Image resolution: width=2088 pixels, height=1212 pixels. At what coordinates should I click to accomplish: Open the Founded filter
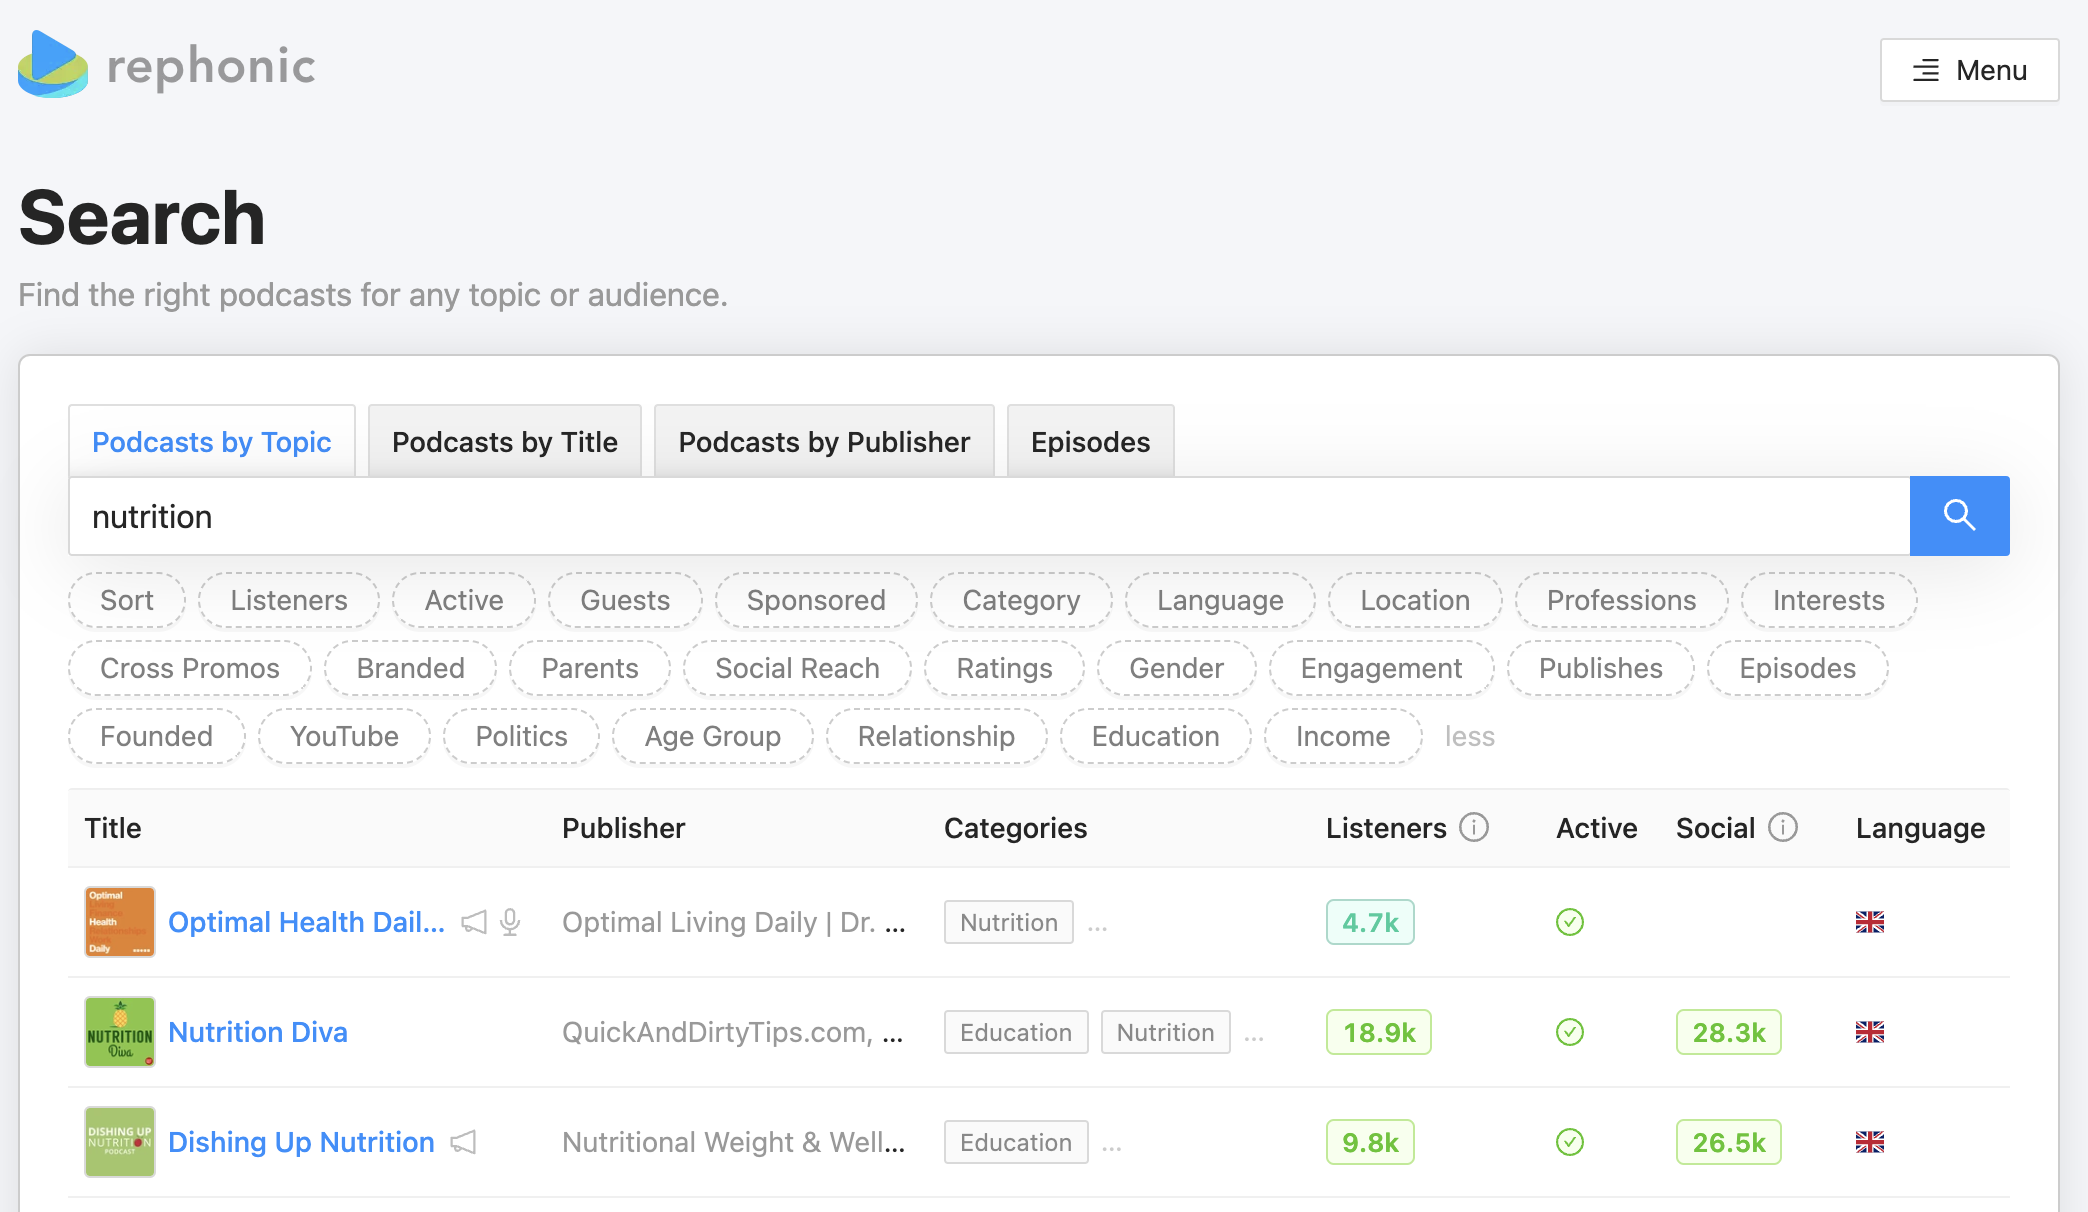156,736
